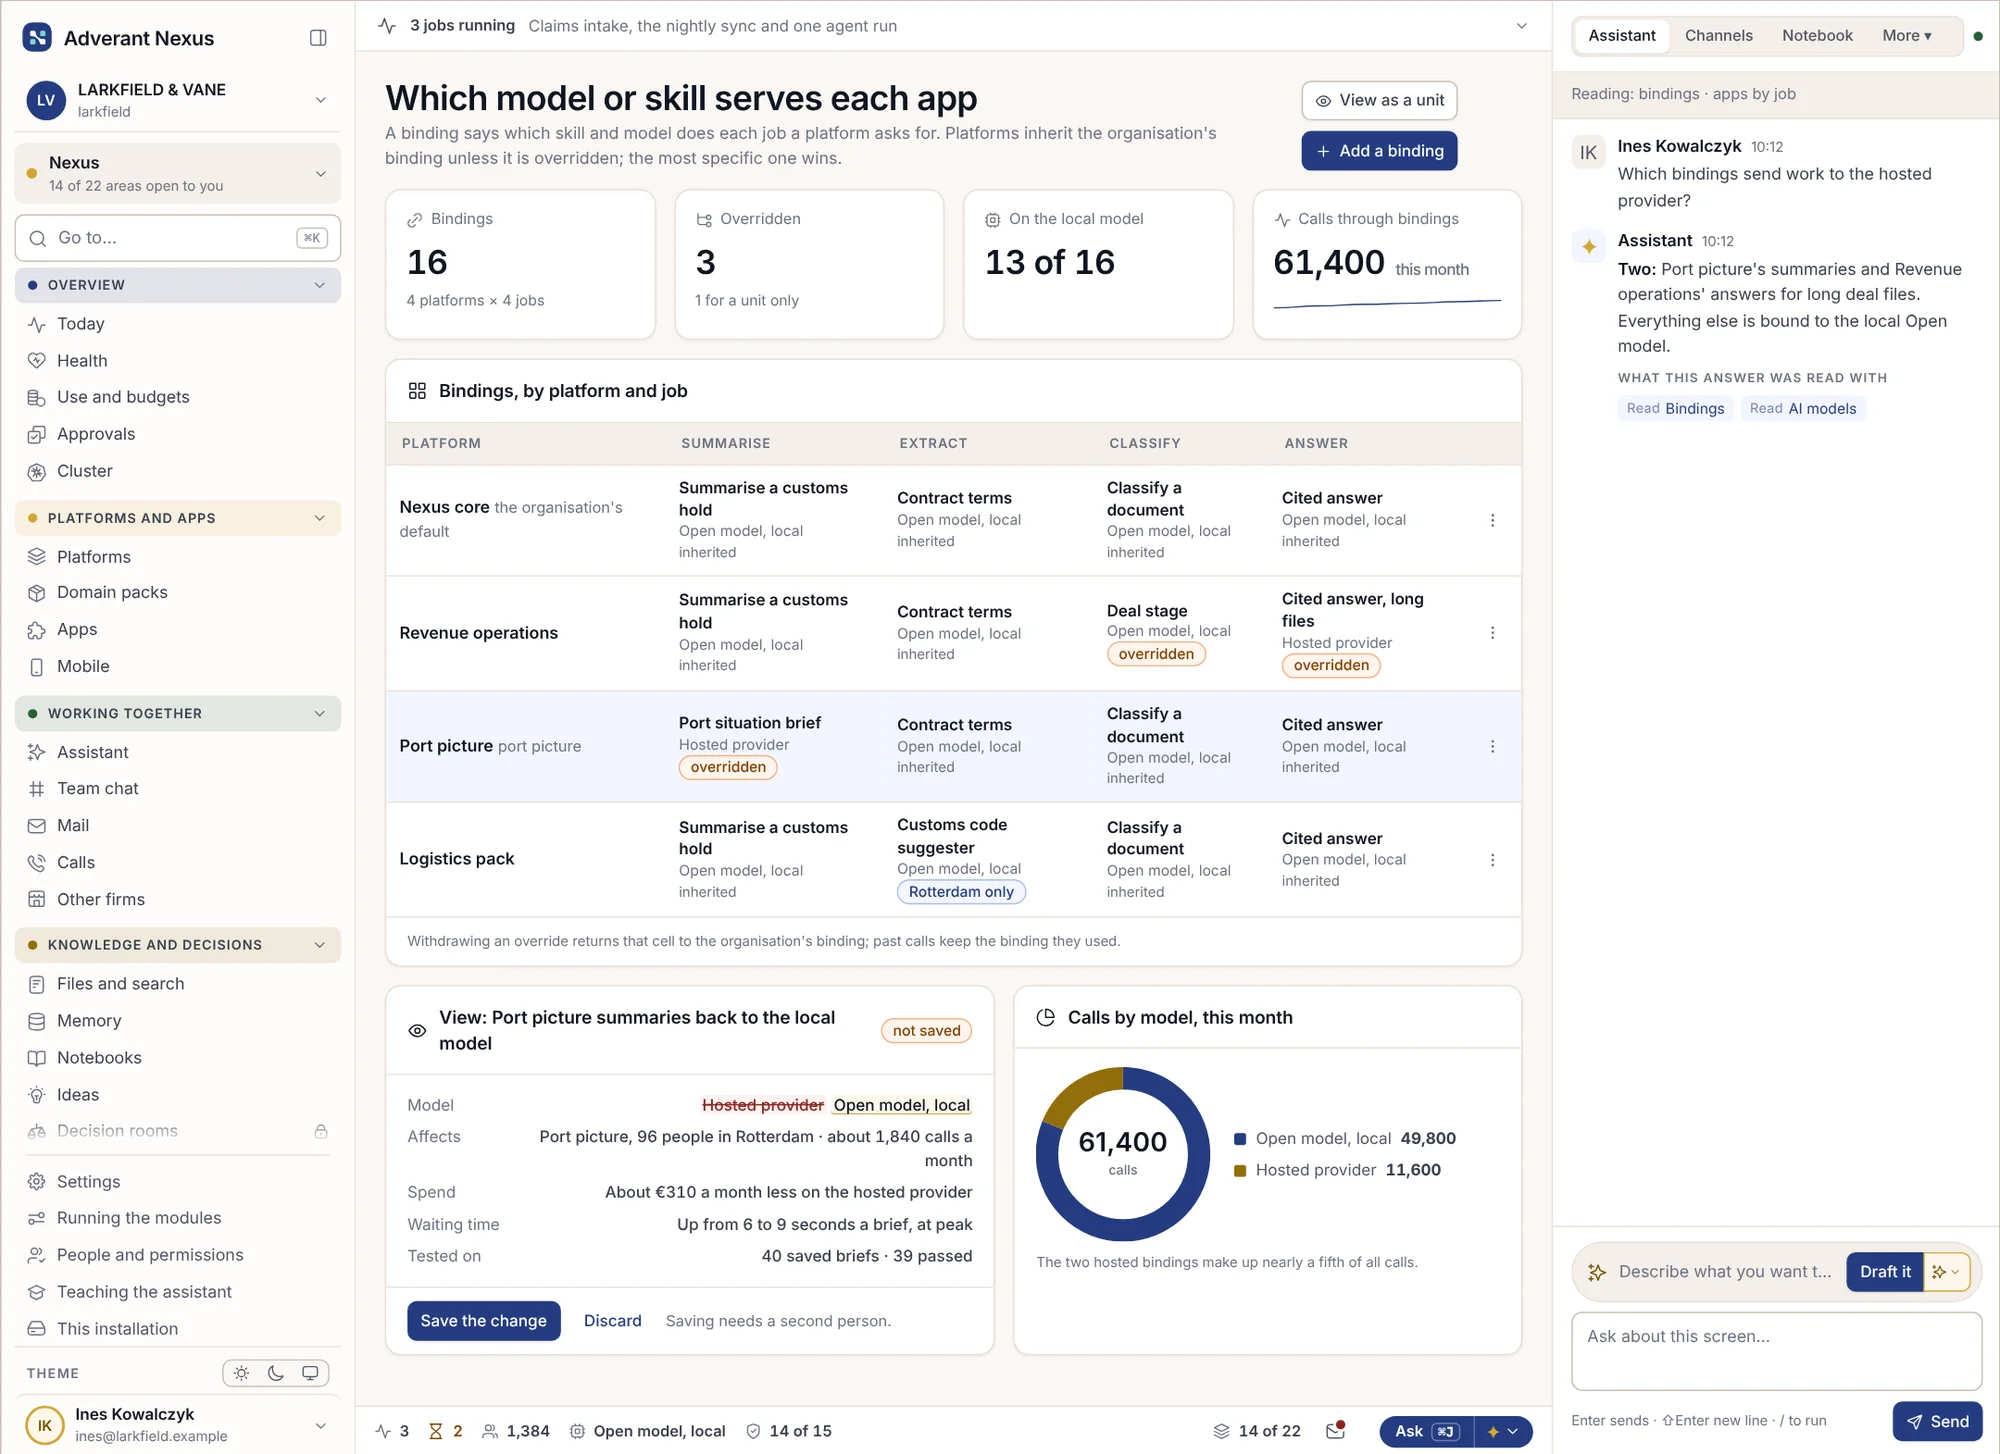Open row menu for Logistics pack
Viewport: 2000px width, 1454px height.
pyautogui.click(x=1492, y=860)
